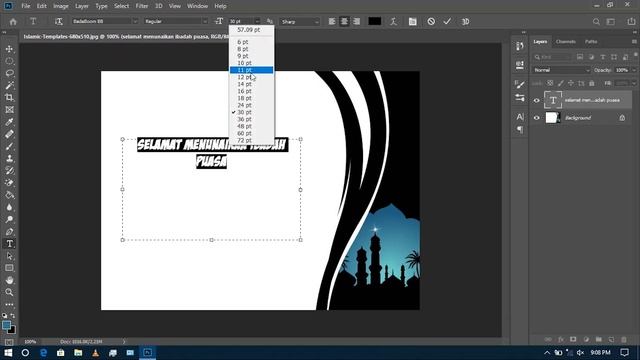Open the workspace switcher dropdown
Viewport: 640px width, 360px height.
611,22
